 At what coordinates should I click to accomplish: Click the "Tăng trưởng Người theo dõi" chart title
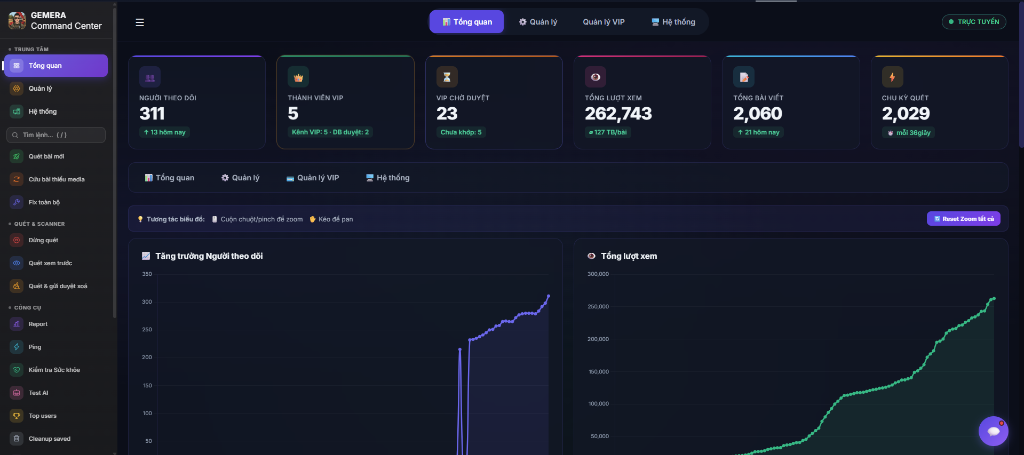[209, 256]
